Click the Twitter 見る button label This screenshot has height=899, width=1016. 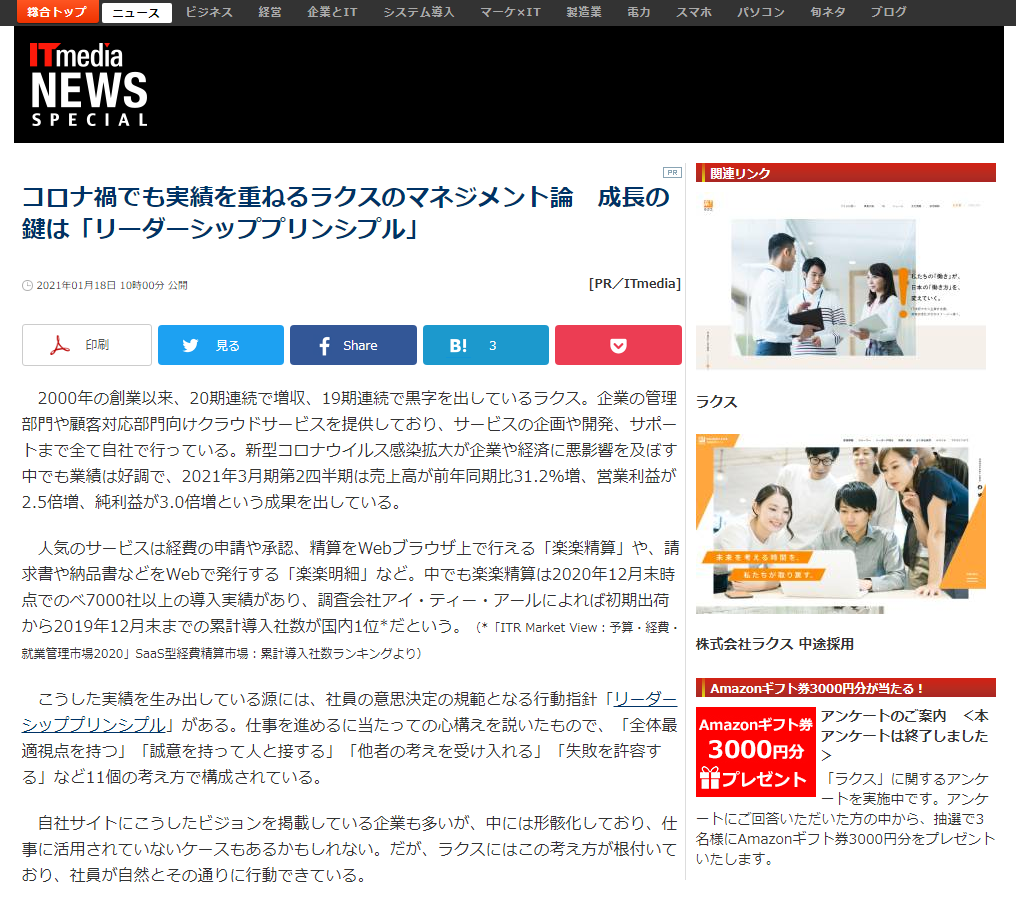pyautogui.click(x=227, y=345)
